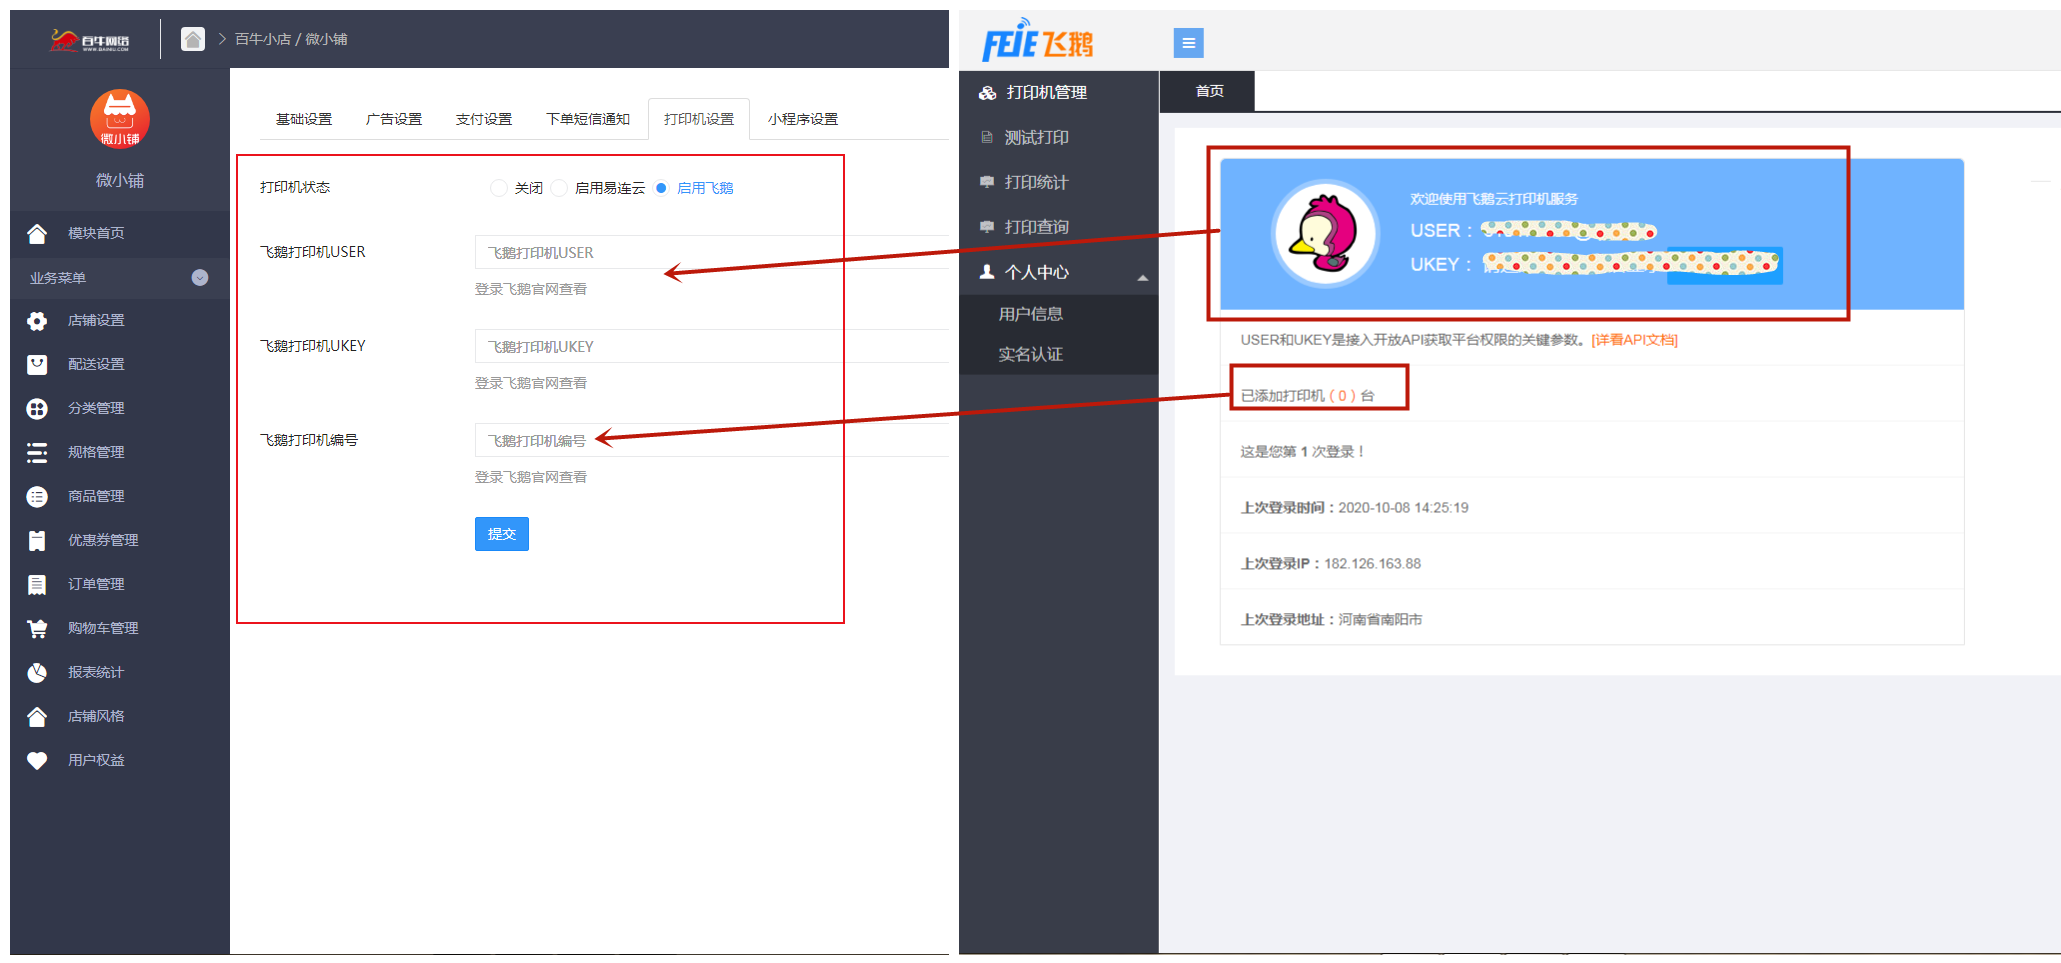Viewport: 2061px width, 963px height.
Task: Select the 打印机设置 tab
Action: pyautogui.click(x=699, y=119)
